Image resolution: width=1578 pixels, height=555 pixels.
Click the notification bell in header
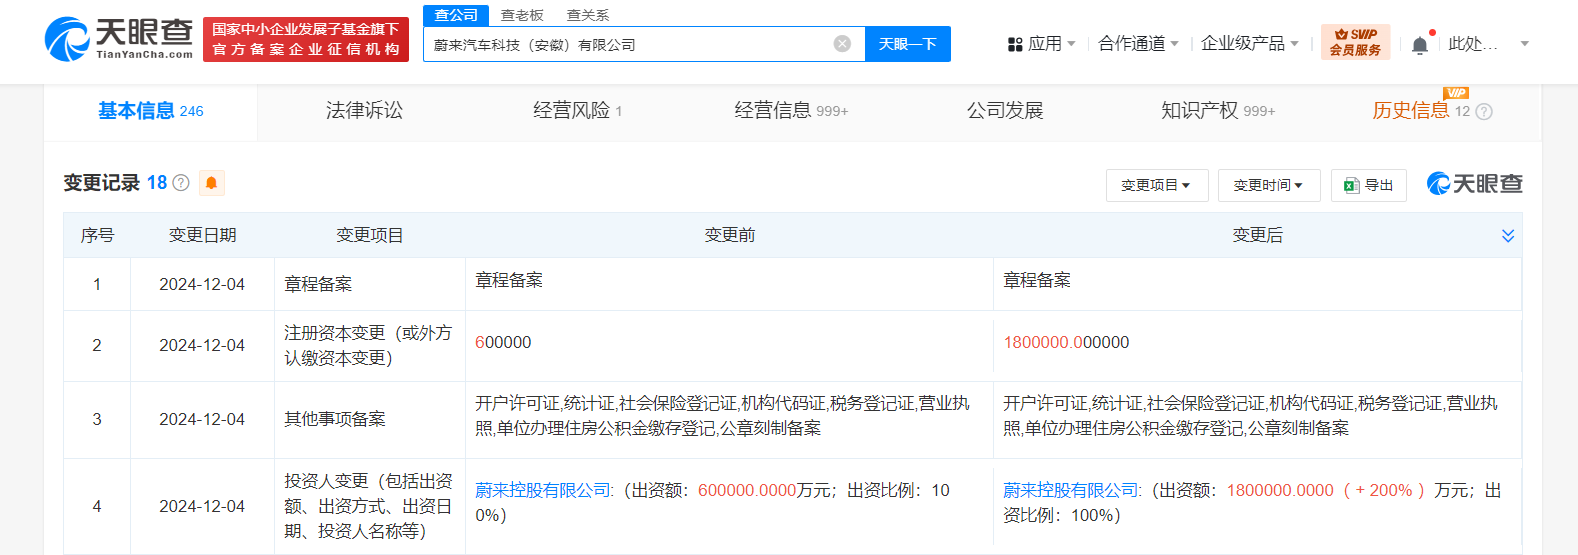[1420, 45]
